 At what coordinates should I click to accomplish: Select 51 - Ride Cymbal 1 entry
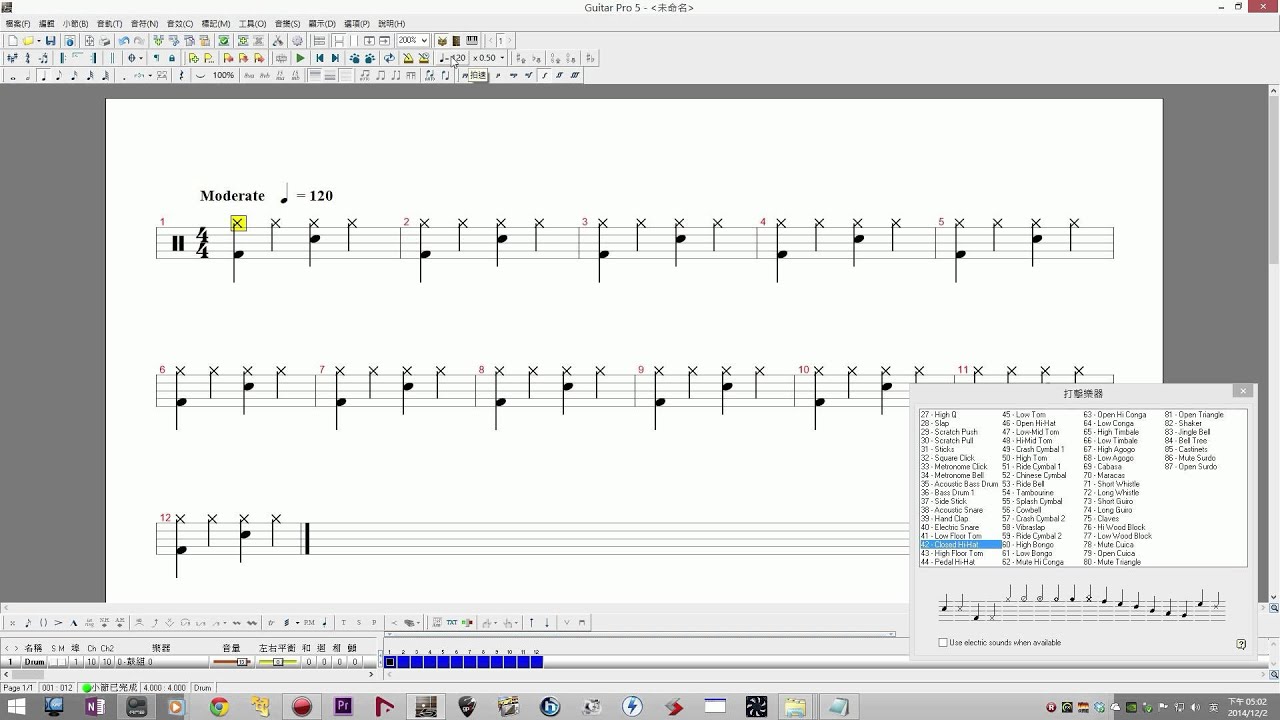pyautogui.click(x=1032, y=466)
